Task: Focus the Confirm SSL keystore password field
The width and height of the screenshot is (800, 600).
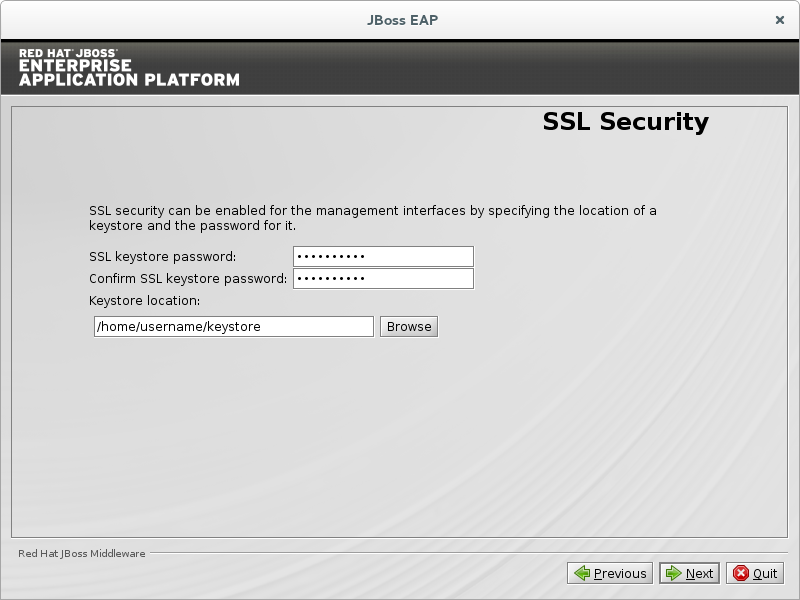Action: (x=383, y=278)
